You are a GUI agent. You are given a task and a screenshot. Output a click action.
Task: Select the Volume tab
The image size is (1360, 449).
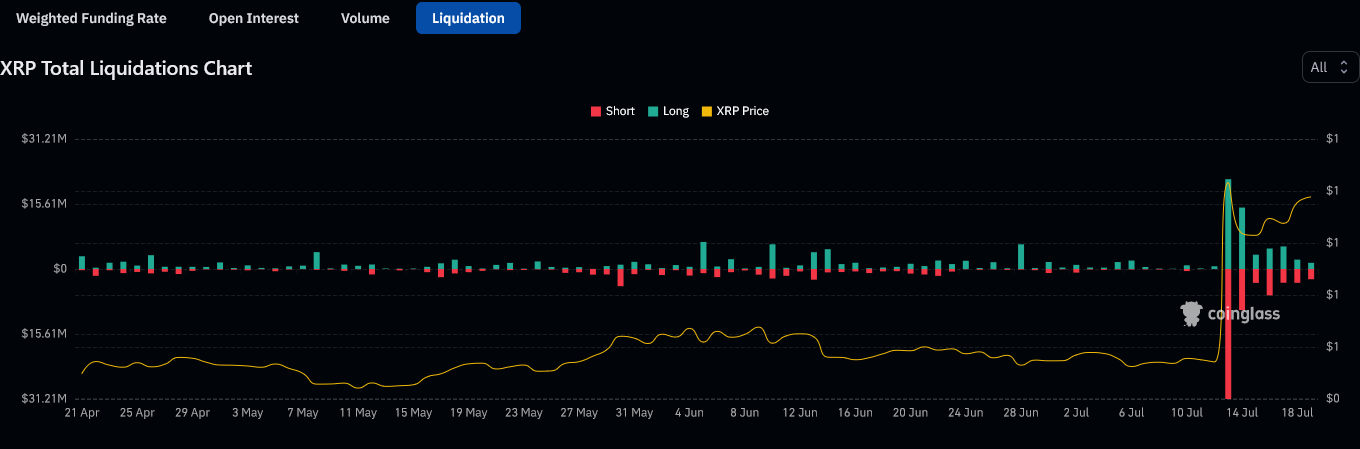coord(365,18)
